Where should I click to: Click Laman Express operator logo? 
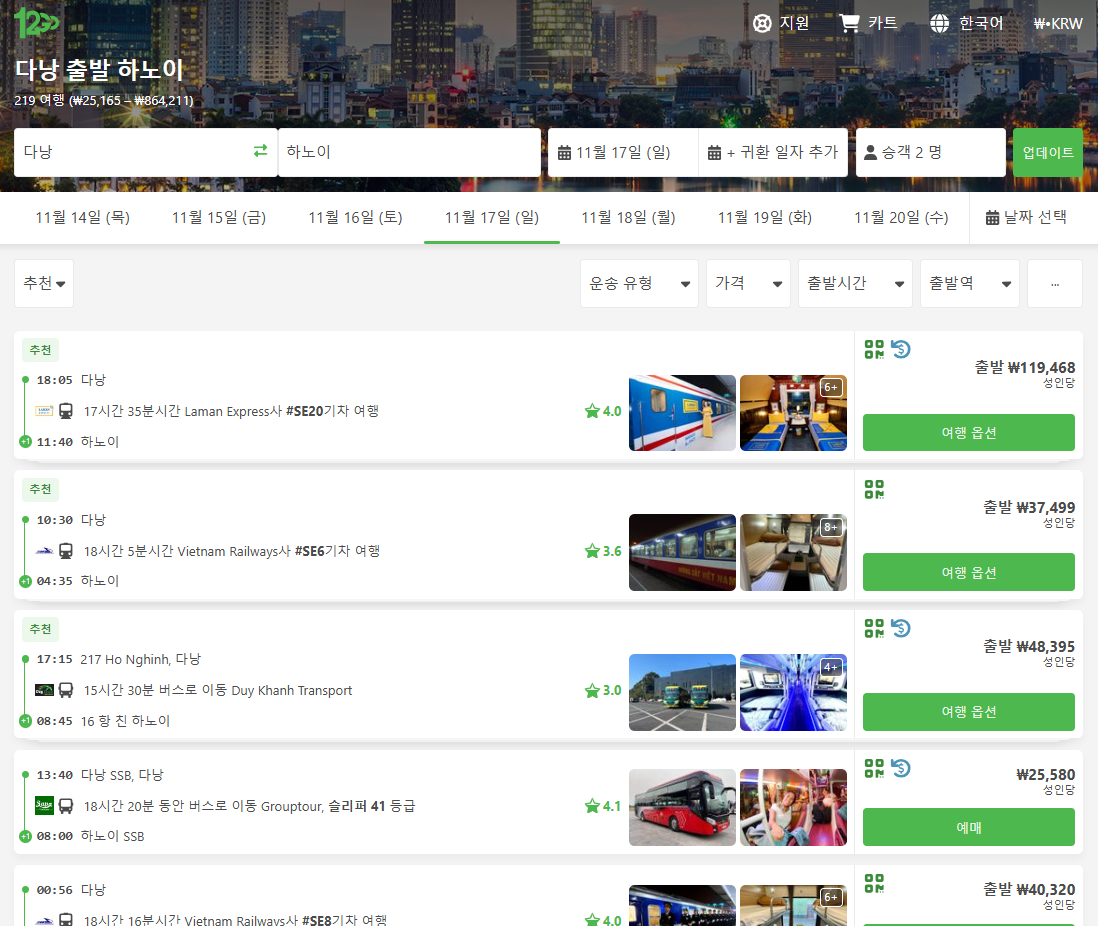44,411
